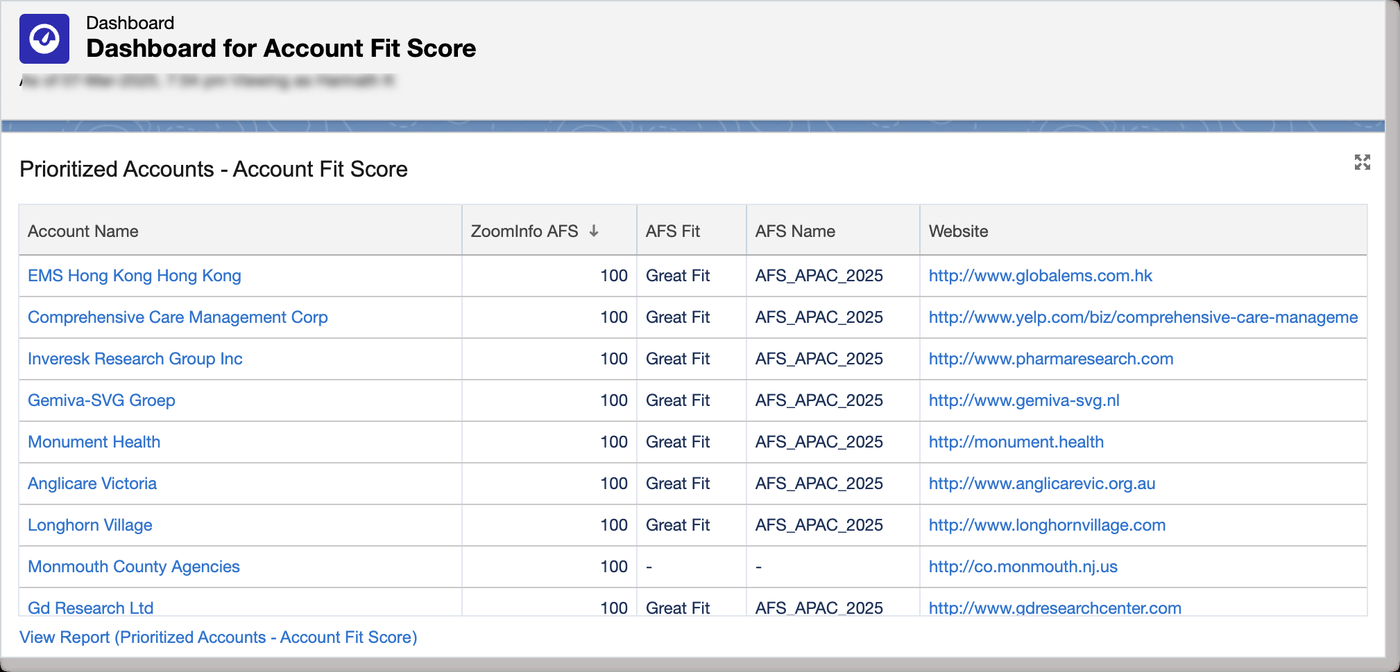Open the Anglicare Victoria account

[x=92, y=483]
